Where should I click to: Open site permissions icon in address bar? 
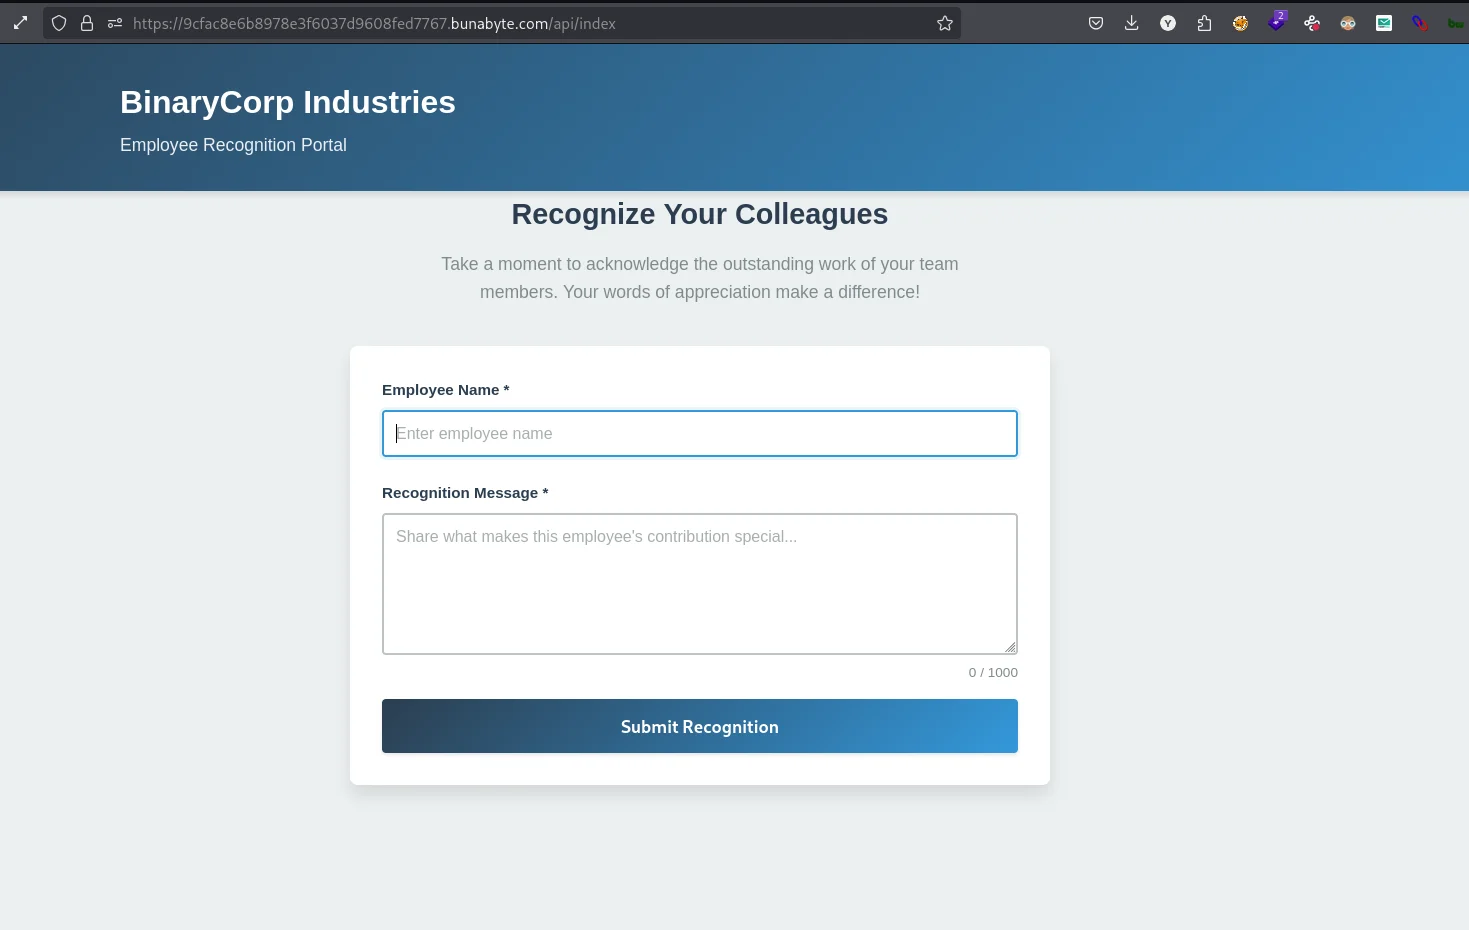pyautogui.click(x=115, y=23)
